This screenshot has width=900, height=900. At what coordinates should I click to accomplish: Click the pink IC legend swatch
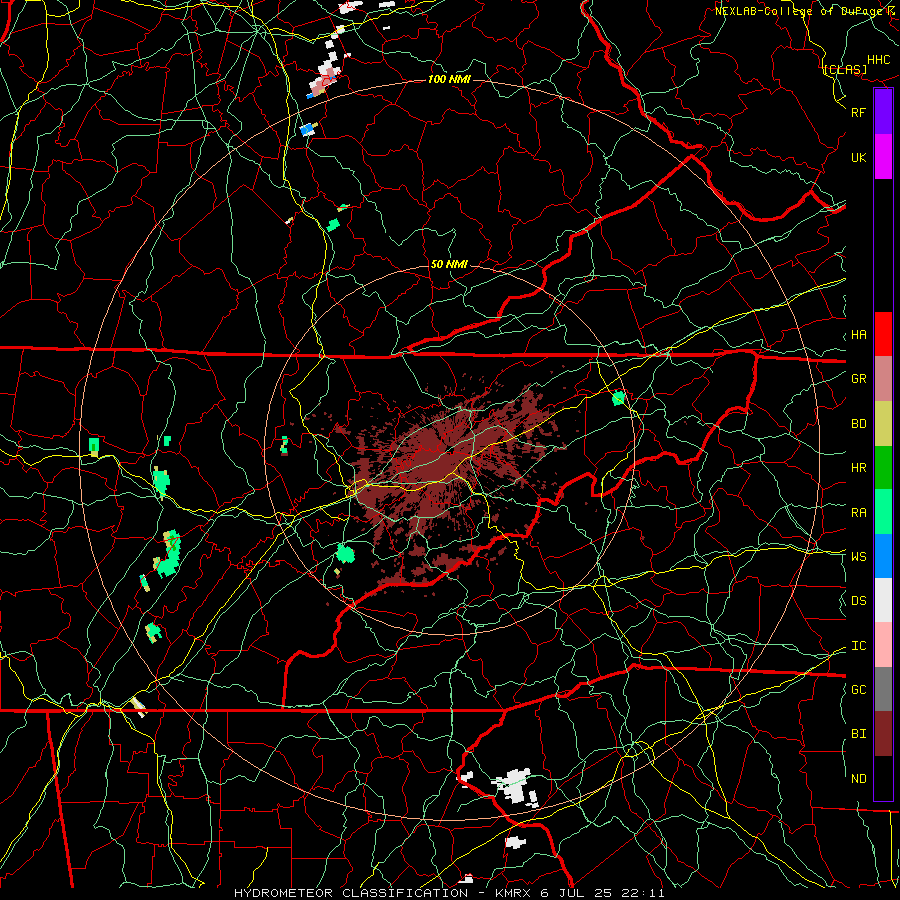click(883, 645)
